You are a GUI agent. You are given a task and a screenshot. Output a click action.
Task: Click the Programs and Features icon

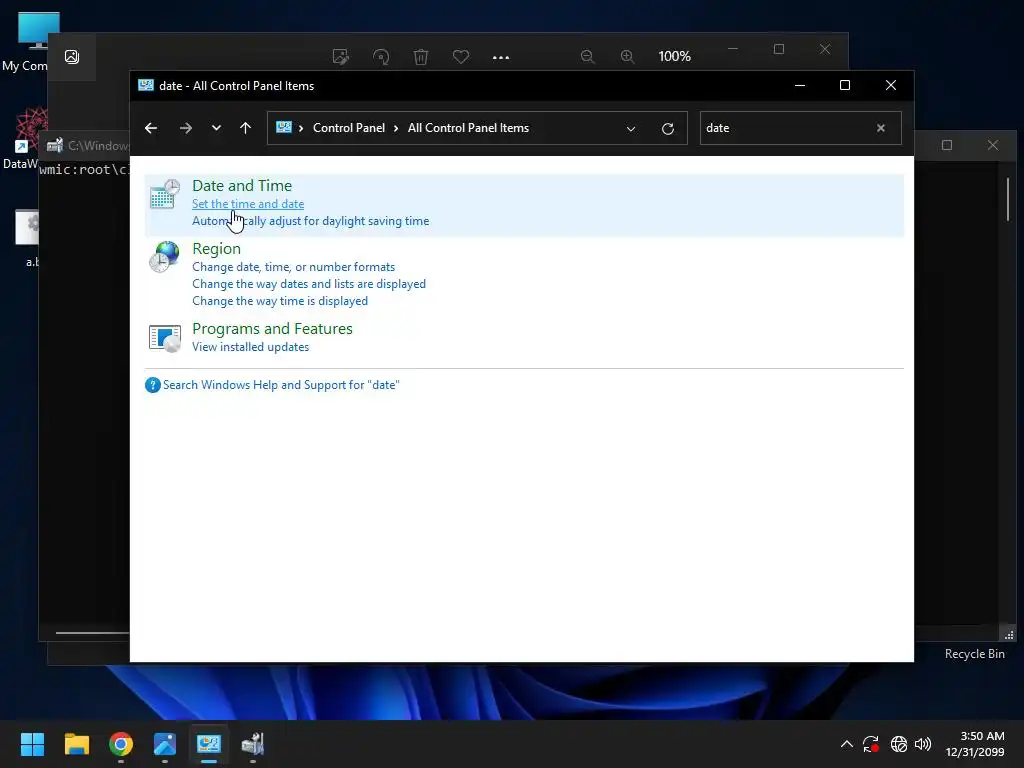point(165,338)
